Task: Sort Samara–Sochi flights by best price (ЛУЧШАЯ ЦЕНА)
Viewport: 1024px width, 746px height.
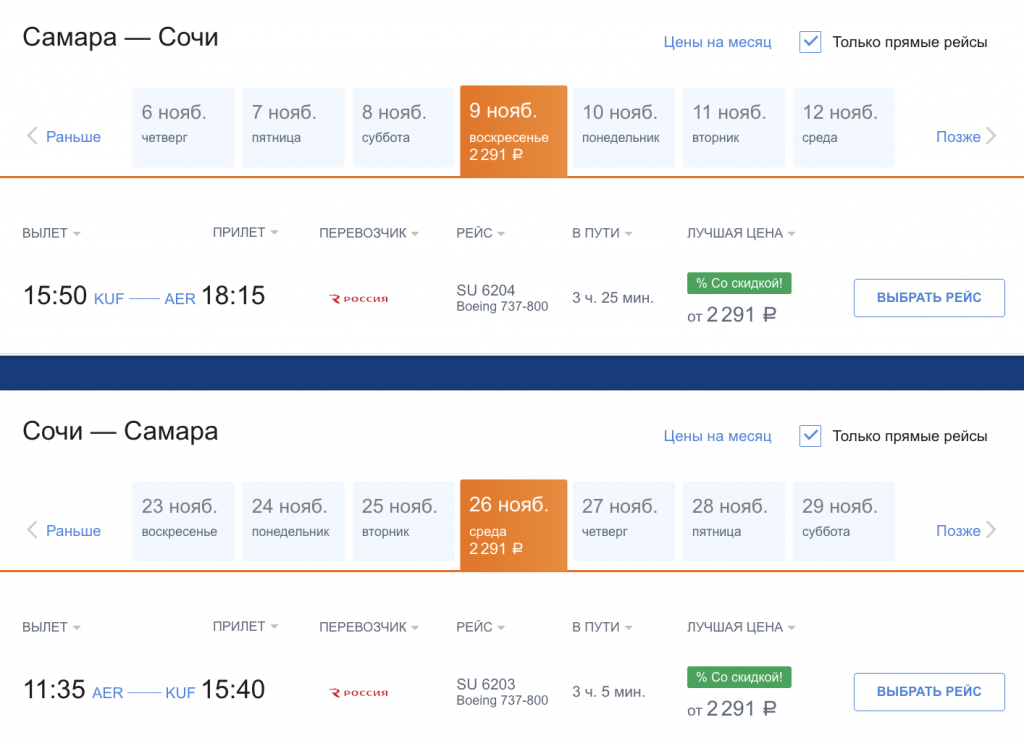Action: [x=741, y=233]
